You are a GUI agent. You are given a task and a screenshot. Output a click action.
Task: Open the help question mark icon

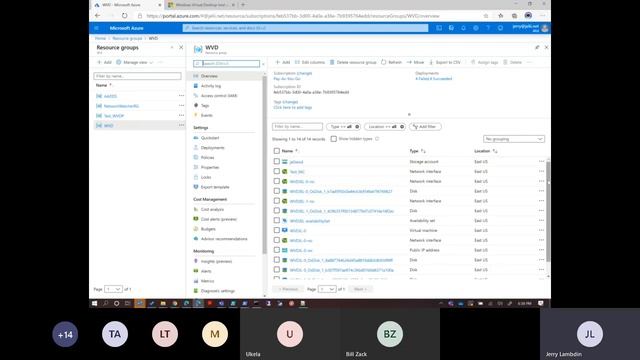pos(488,28)
